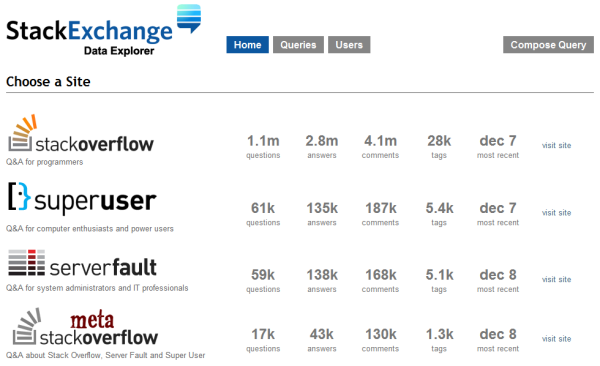Viewport: 600px width, 366px height.
Task: Visit site link for Server Fault
Action: click(556, 279)
